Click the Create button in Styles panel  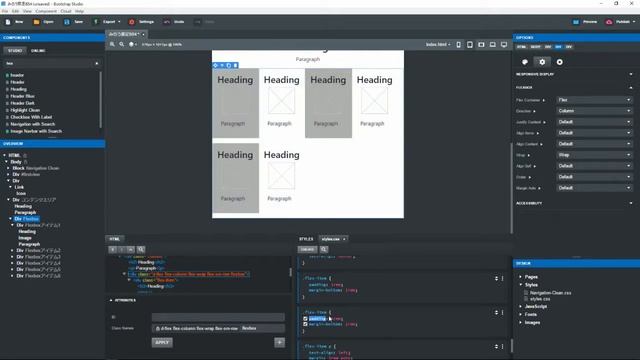(x=307, y=249)
